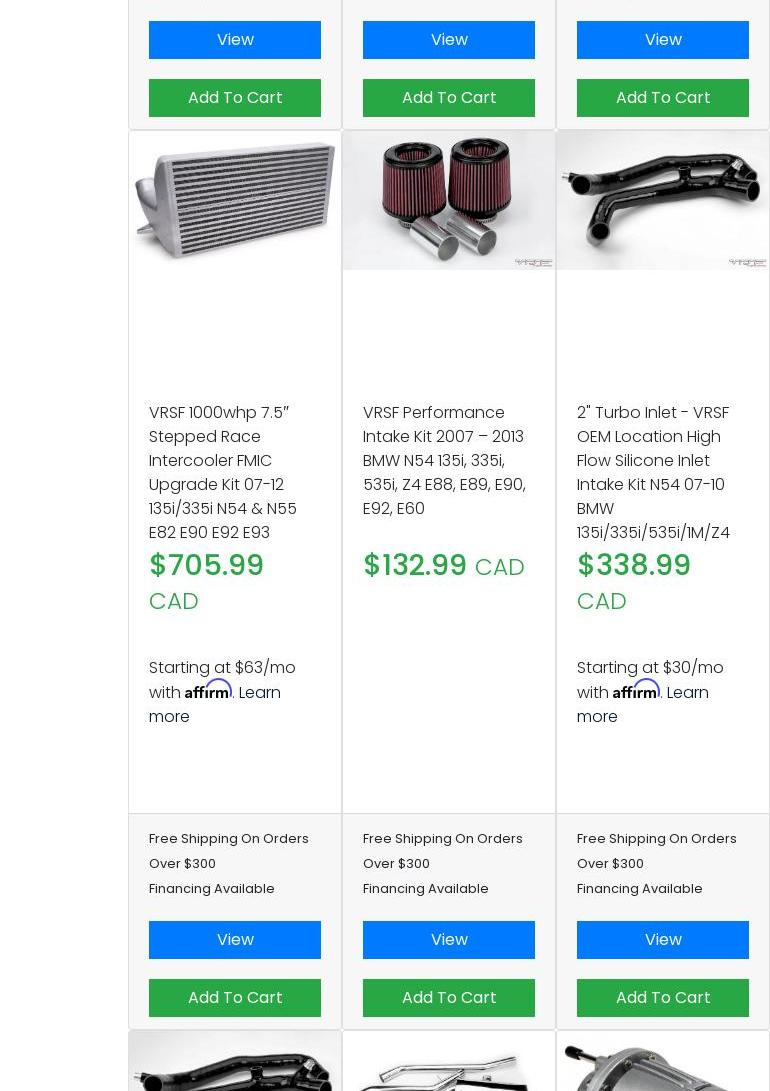View the 2" Turbo Inlet Kit product
770x1091 pixels.
pos(663,940)
